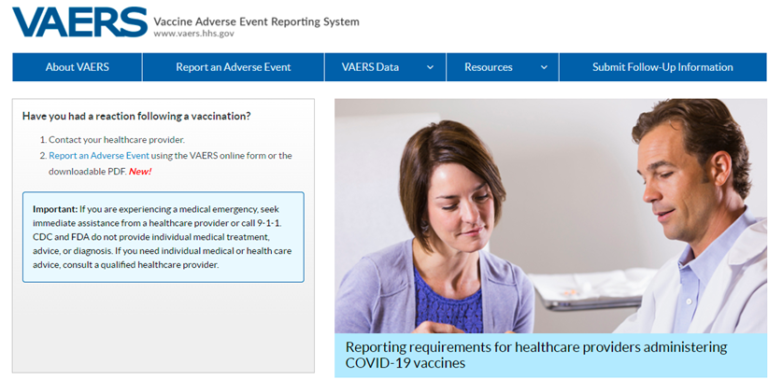Open the About VAERS menu item
The height and width of the screenshot is (379, 768).
[77, 67]
